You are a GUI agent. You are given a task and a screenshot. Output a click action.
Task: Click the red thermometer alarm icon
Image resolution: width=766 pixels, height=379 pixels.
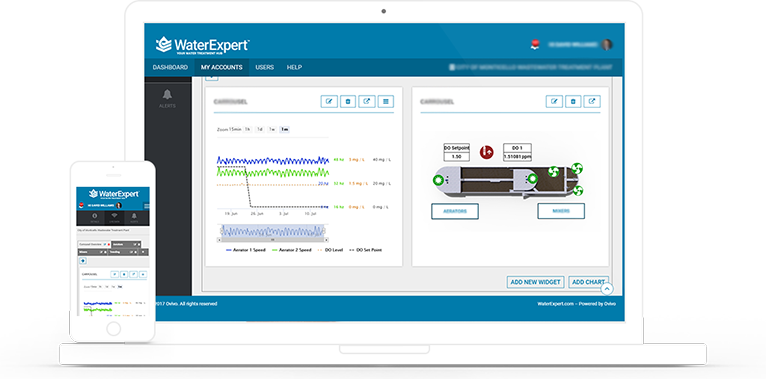[x=486, y=152]
